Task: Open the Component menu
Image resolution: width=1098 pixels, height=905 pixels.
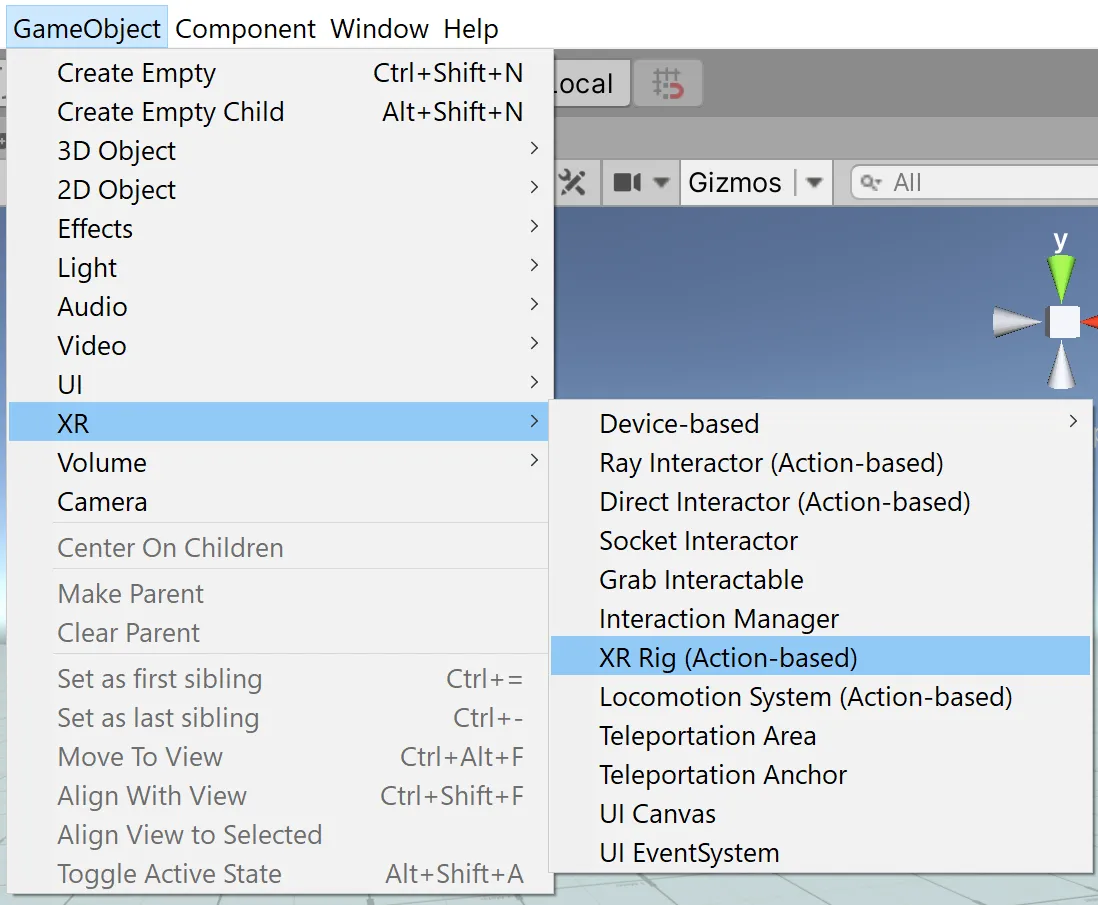Action: (245, 29)
